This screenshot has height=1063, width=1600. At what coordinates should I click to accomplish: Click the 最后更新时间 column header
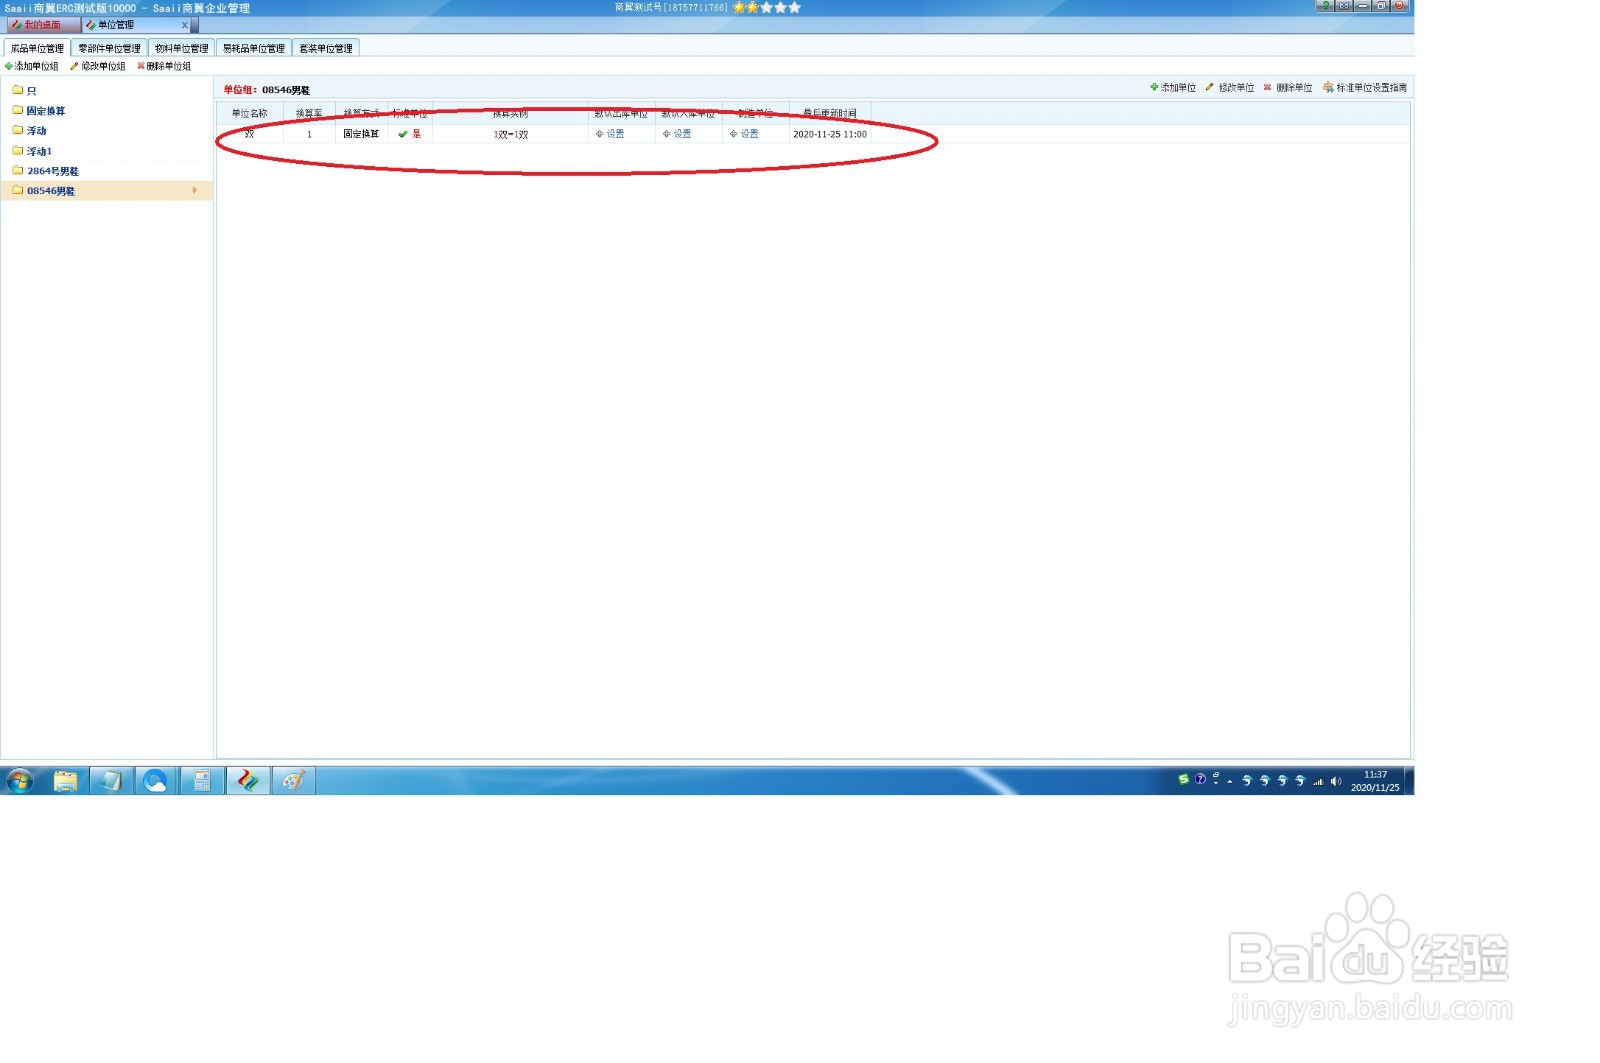coord(830,113)
